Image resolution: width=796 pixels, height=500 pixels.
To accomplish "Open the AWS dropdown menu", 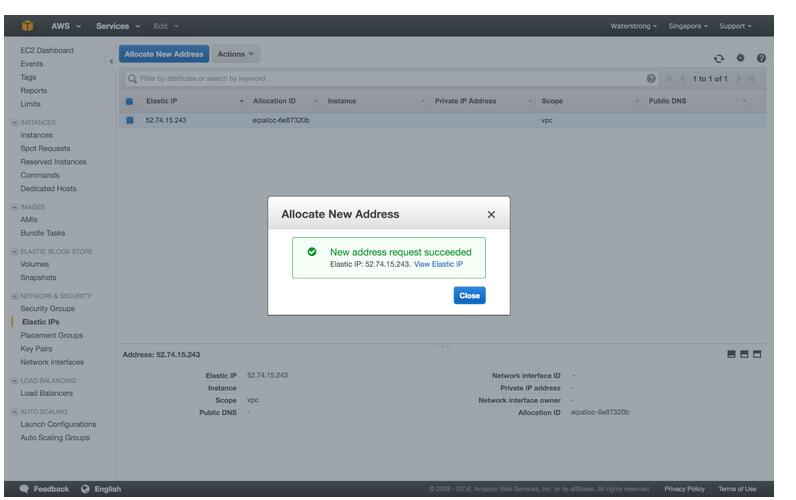I will coord(66,26).
